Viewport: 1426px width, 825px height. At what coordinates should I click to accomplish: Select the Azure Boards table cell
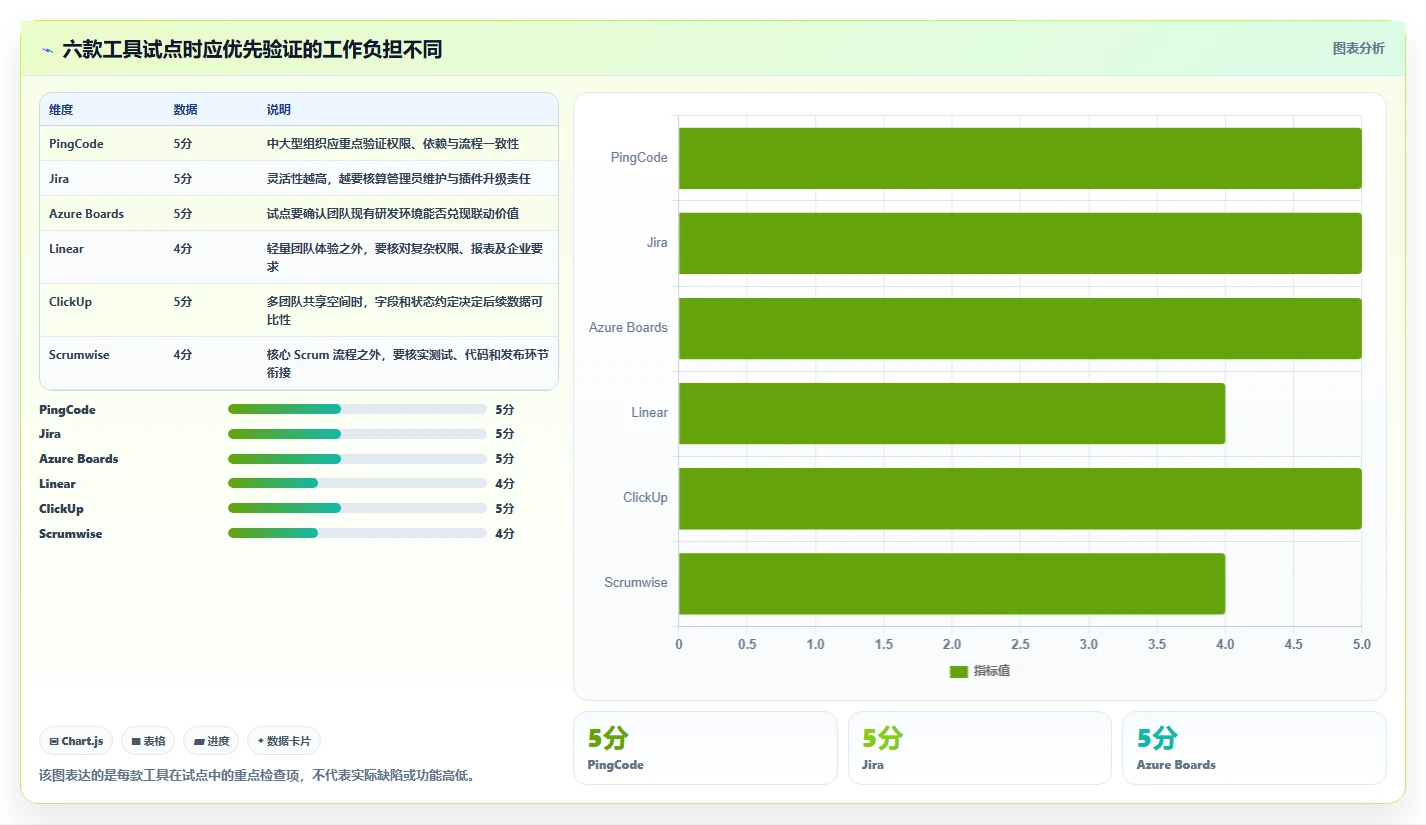click(86, 214)
